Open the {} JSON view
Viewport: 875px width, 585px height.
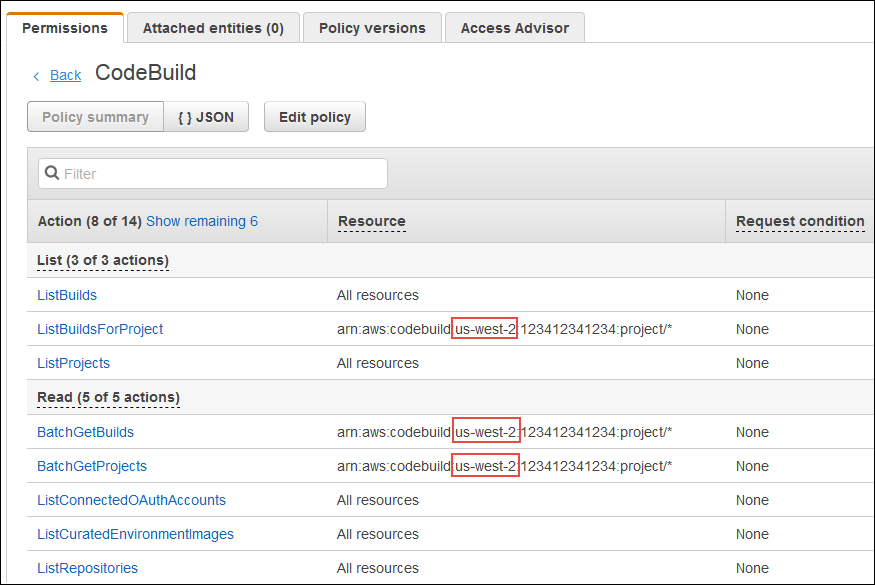(x=206, y=116)
